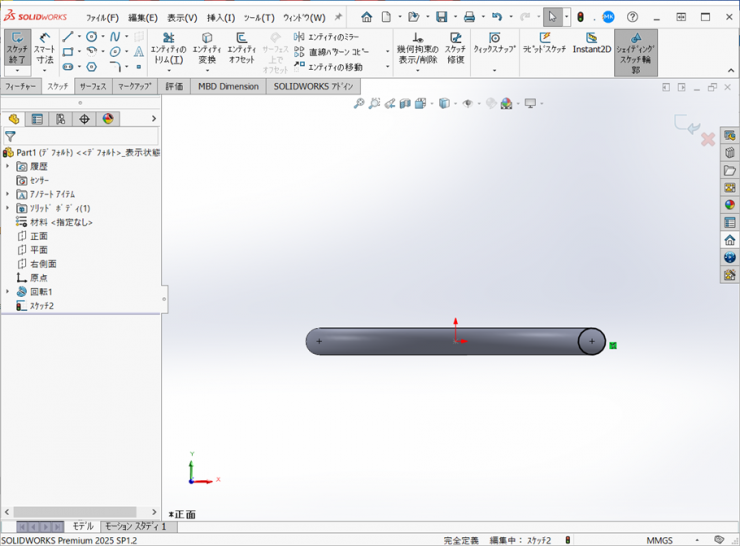Cancel the sketch using the red X
Image resolution: width=740 pixels, height=546 pixels.
click(707, 139)
